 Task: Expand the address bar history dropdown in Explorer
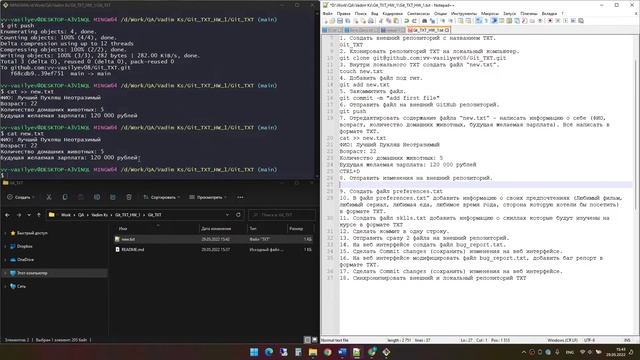coord(227,215)
